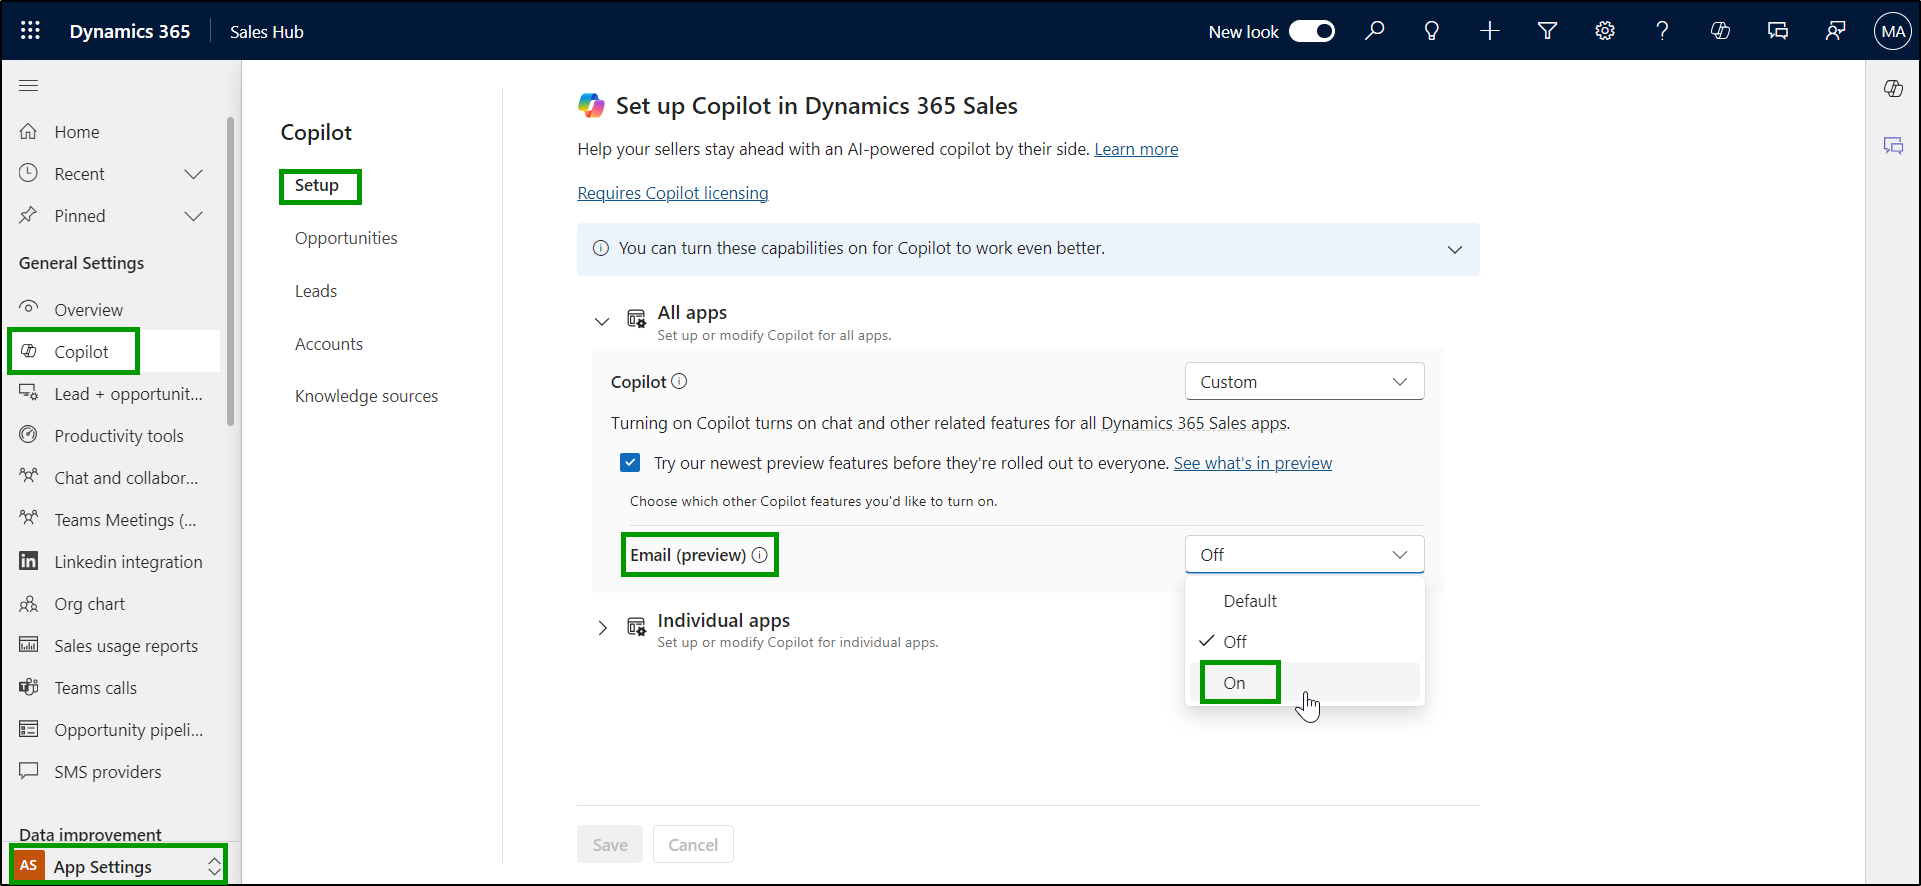Open the Copilot Custom dropdown

click(1304, 382)
